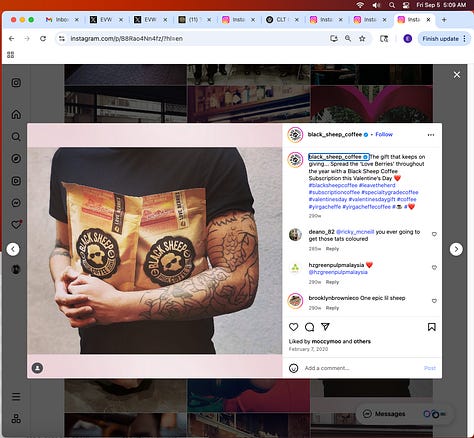Open the new tab plus button
Viewport: 474px width, 438px height.
444,20
